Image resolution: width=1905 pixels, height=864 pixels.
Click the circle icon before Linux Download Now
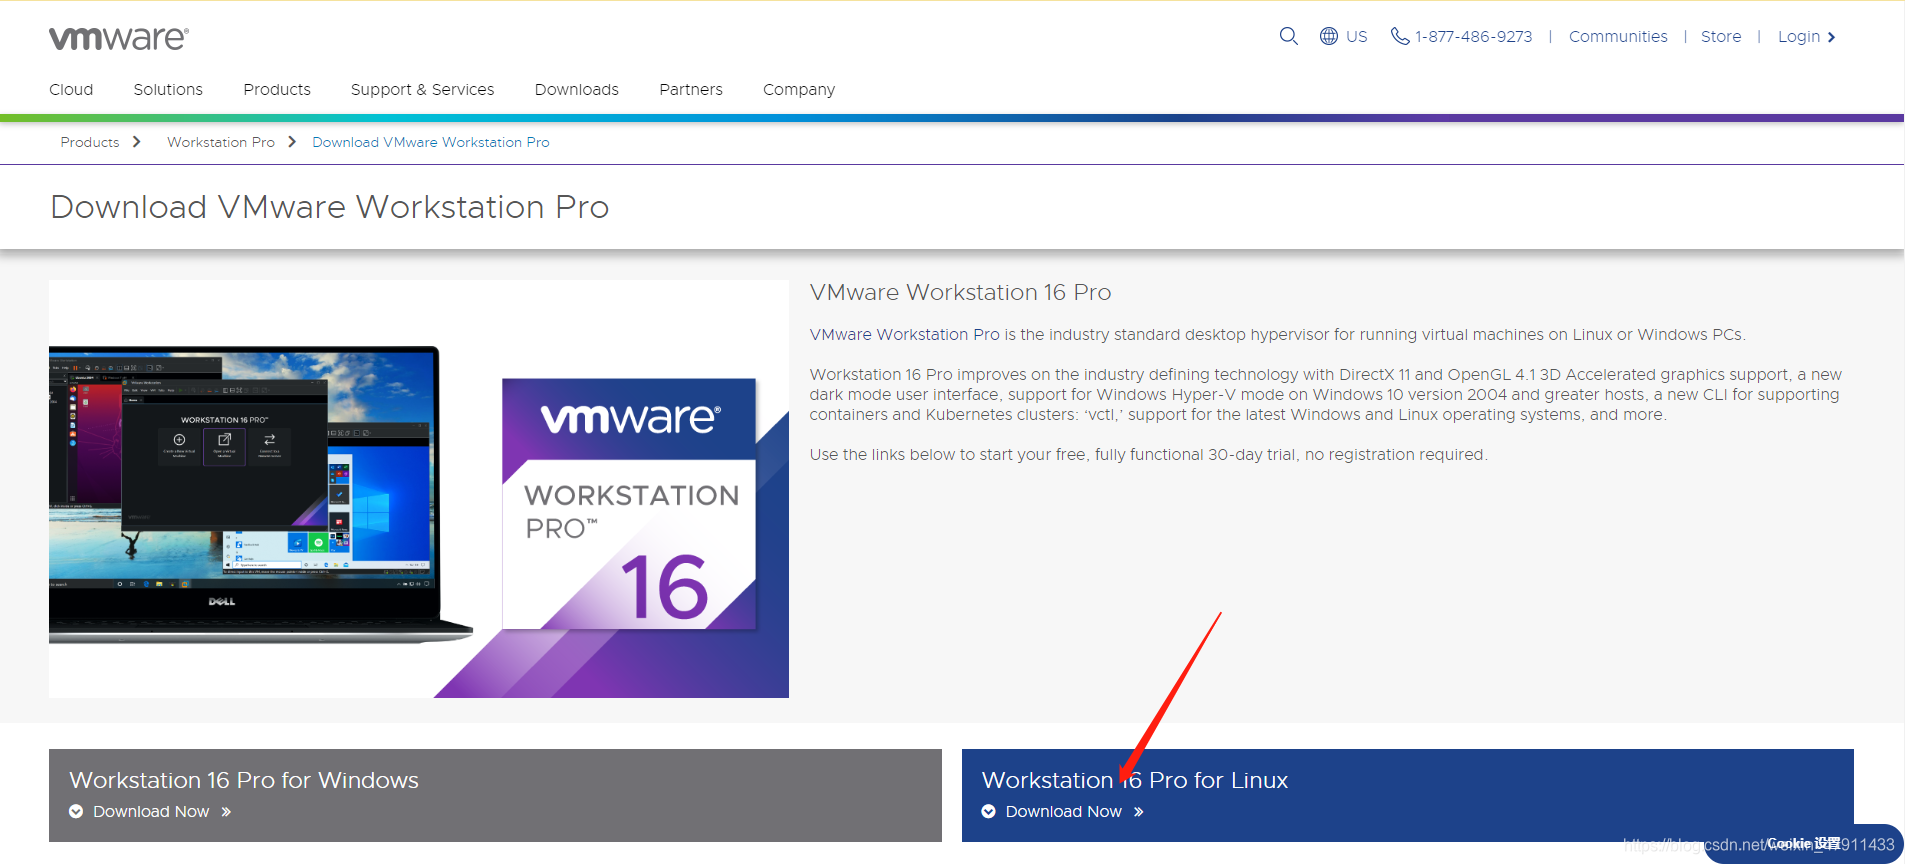[x=988, y=811]
